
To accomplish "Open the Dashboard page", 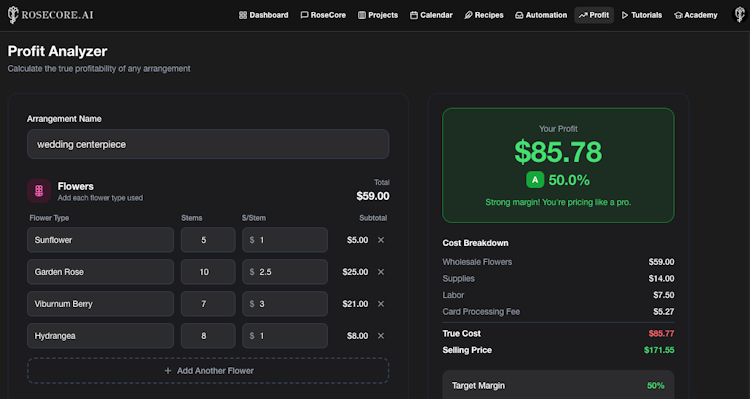I will [264, 15].
